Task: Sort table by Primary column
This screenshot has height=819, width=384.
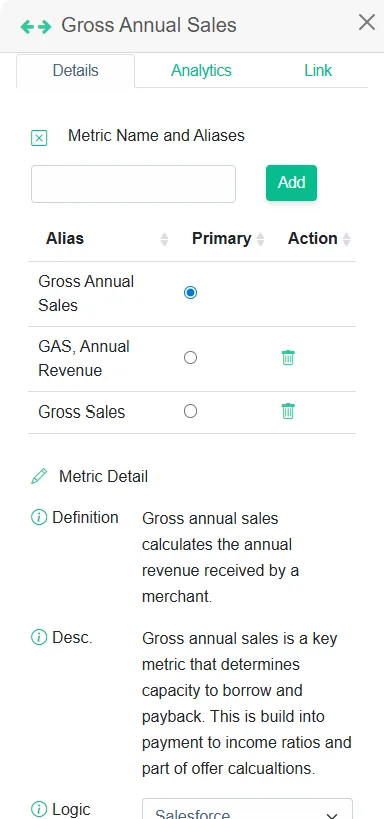Action: tap(260, 239)
